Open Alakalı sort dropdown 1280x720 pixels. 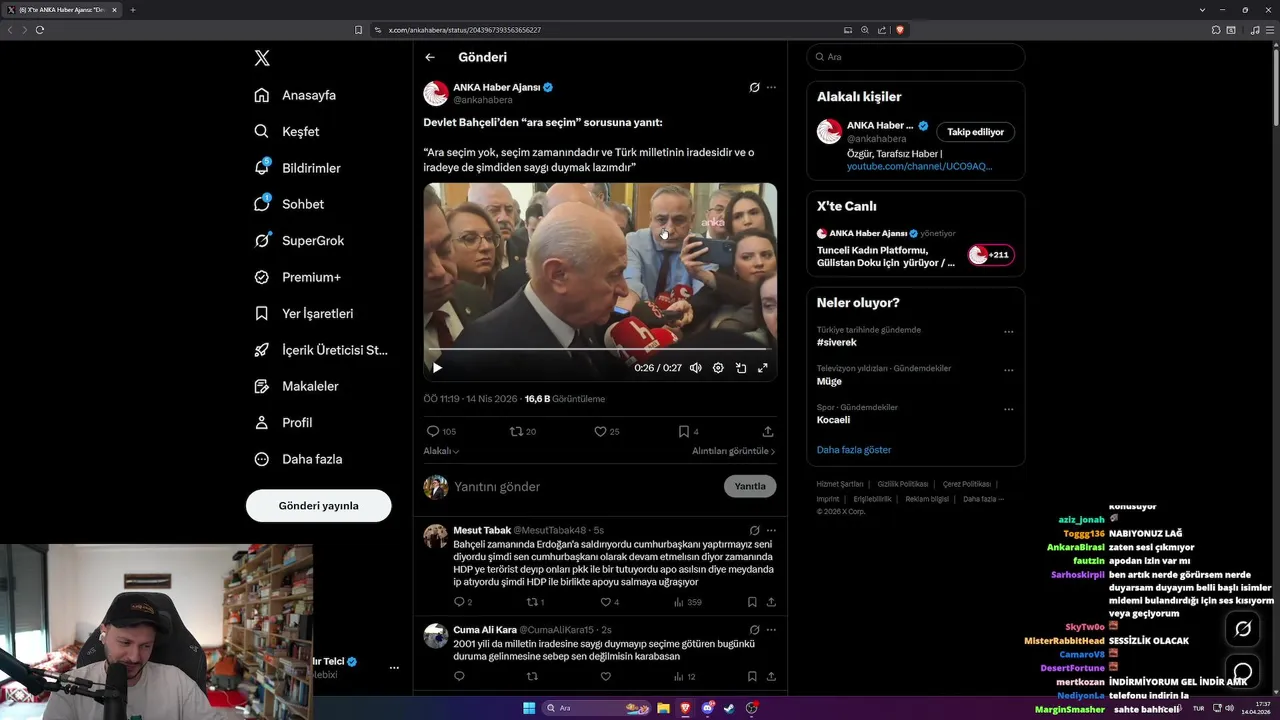coord(441,451)
